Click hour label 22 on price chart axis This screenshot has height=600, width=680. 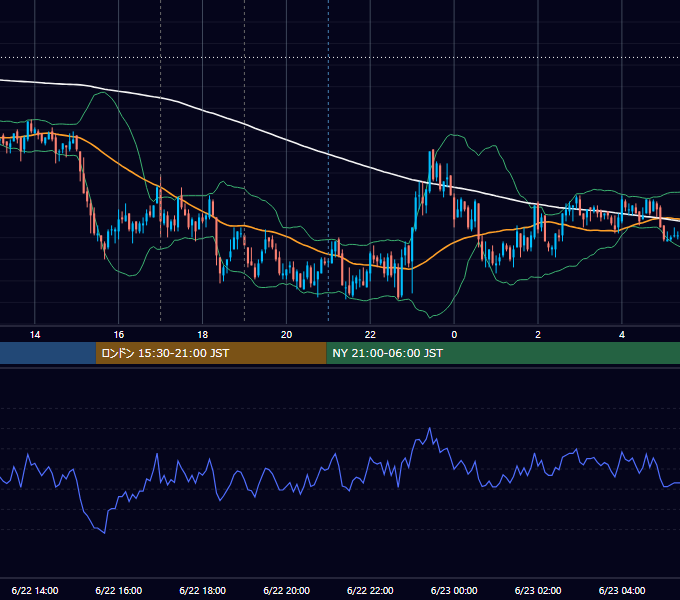coord(370,335)
